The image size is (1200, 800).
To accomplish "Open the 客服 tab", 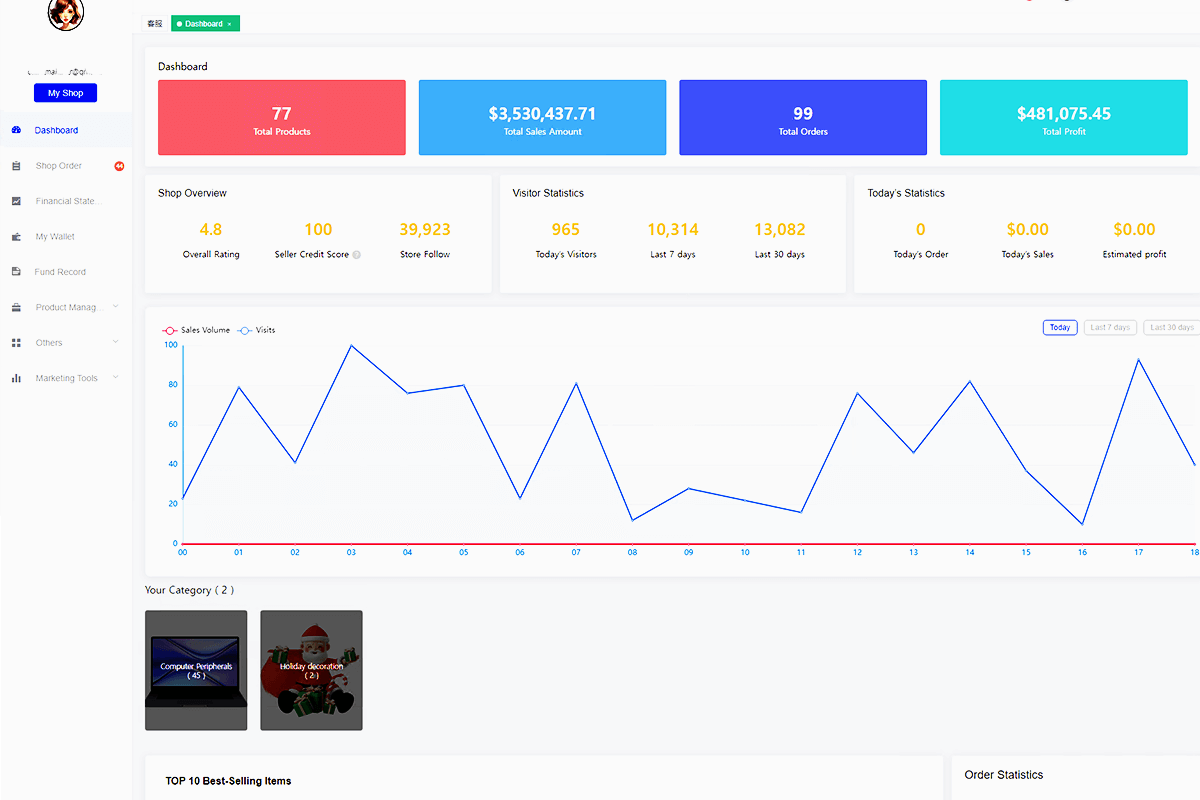I will [x=155, y=24].
